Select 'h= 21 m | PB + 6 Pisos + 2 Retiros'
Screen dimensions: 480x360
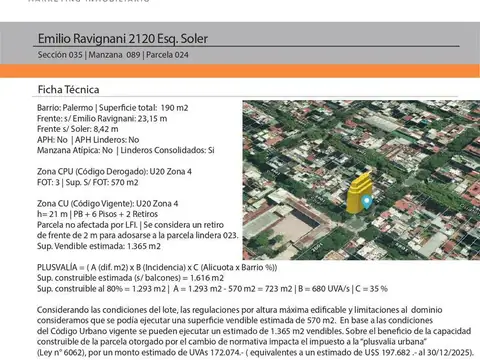coord(97,214)
